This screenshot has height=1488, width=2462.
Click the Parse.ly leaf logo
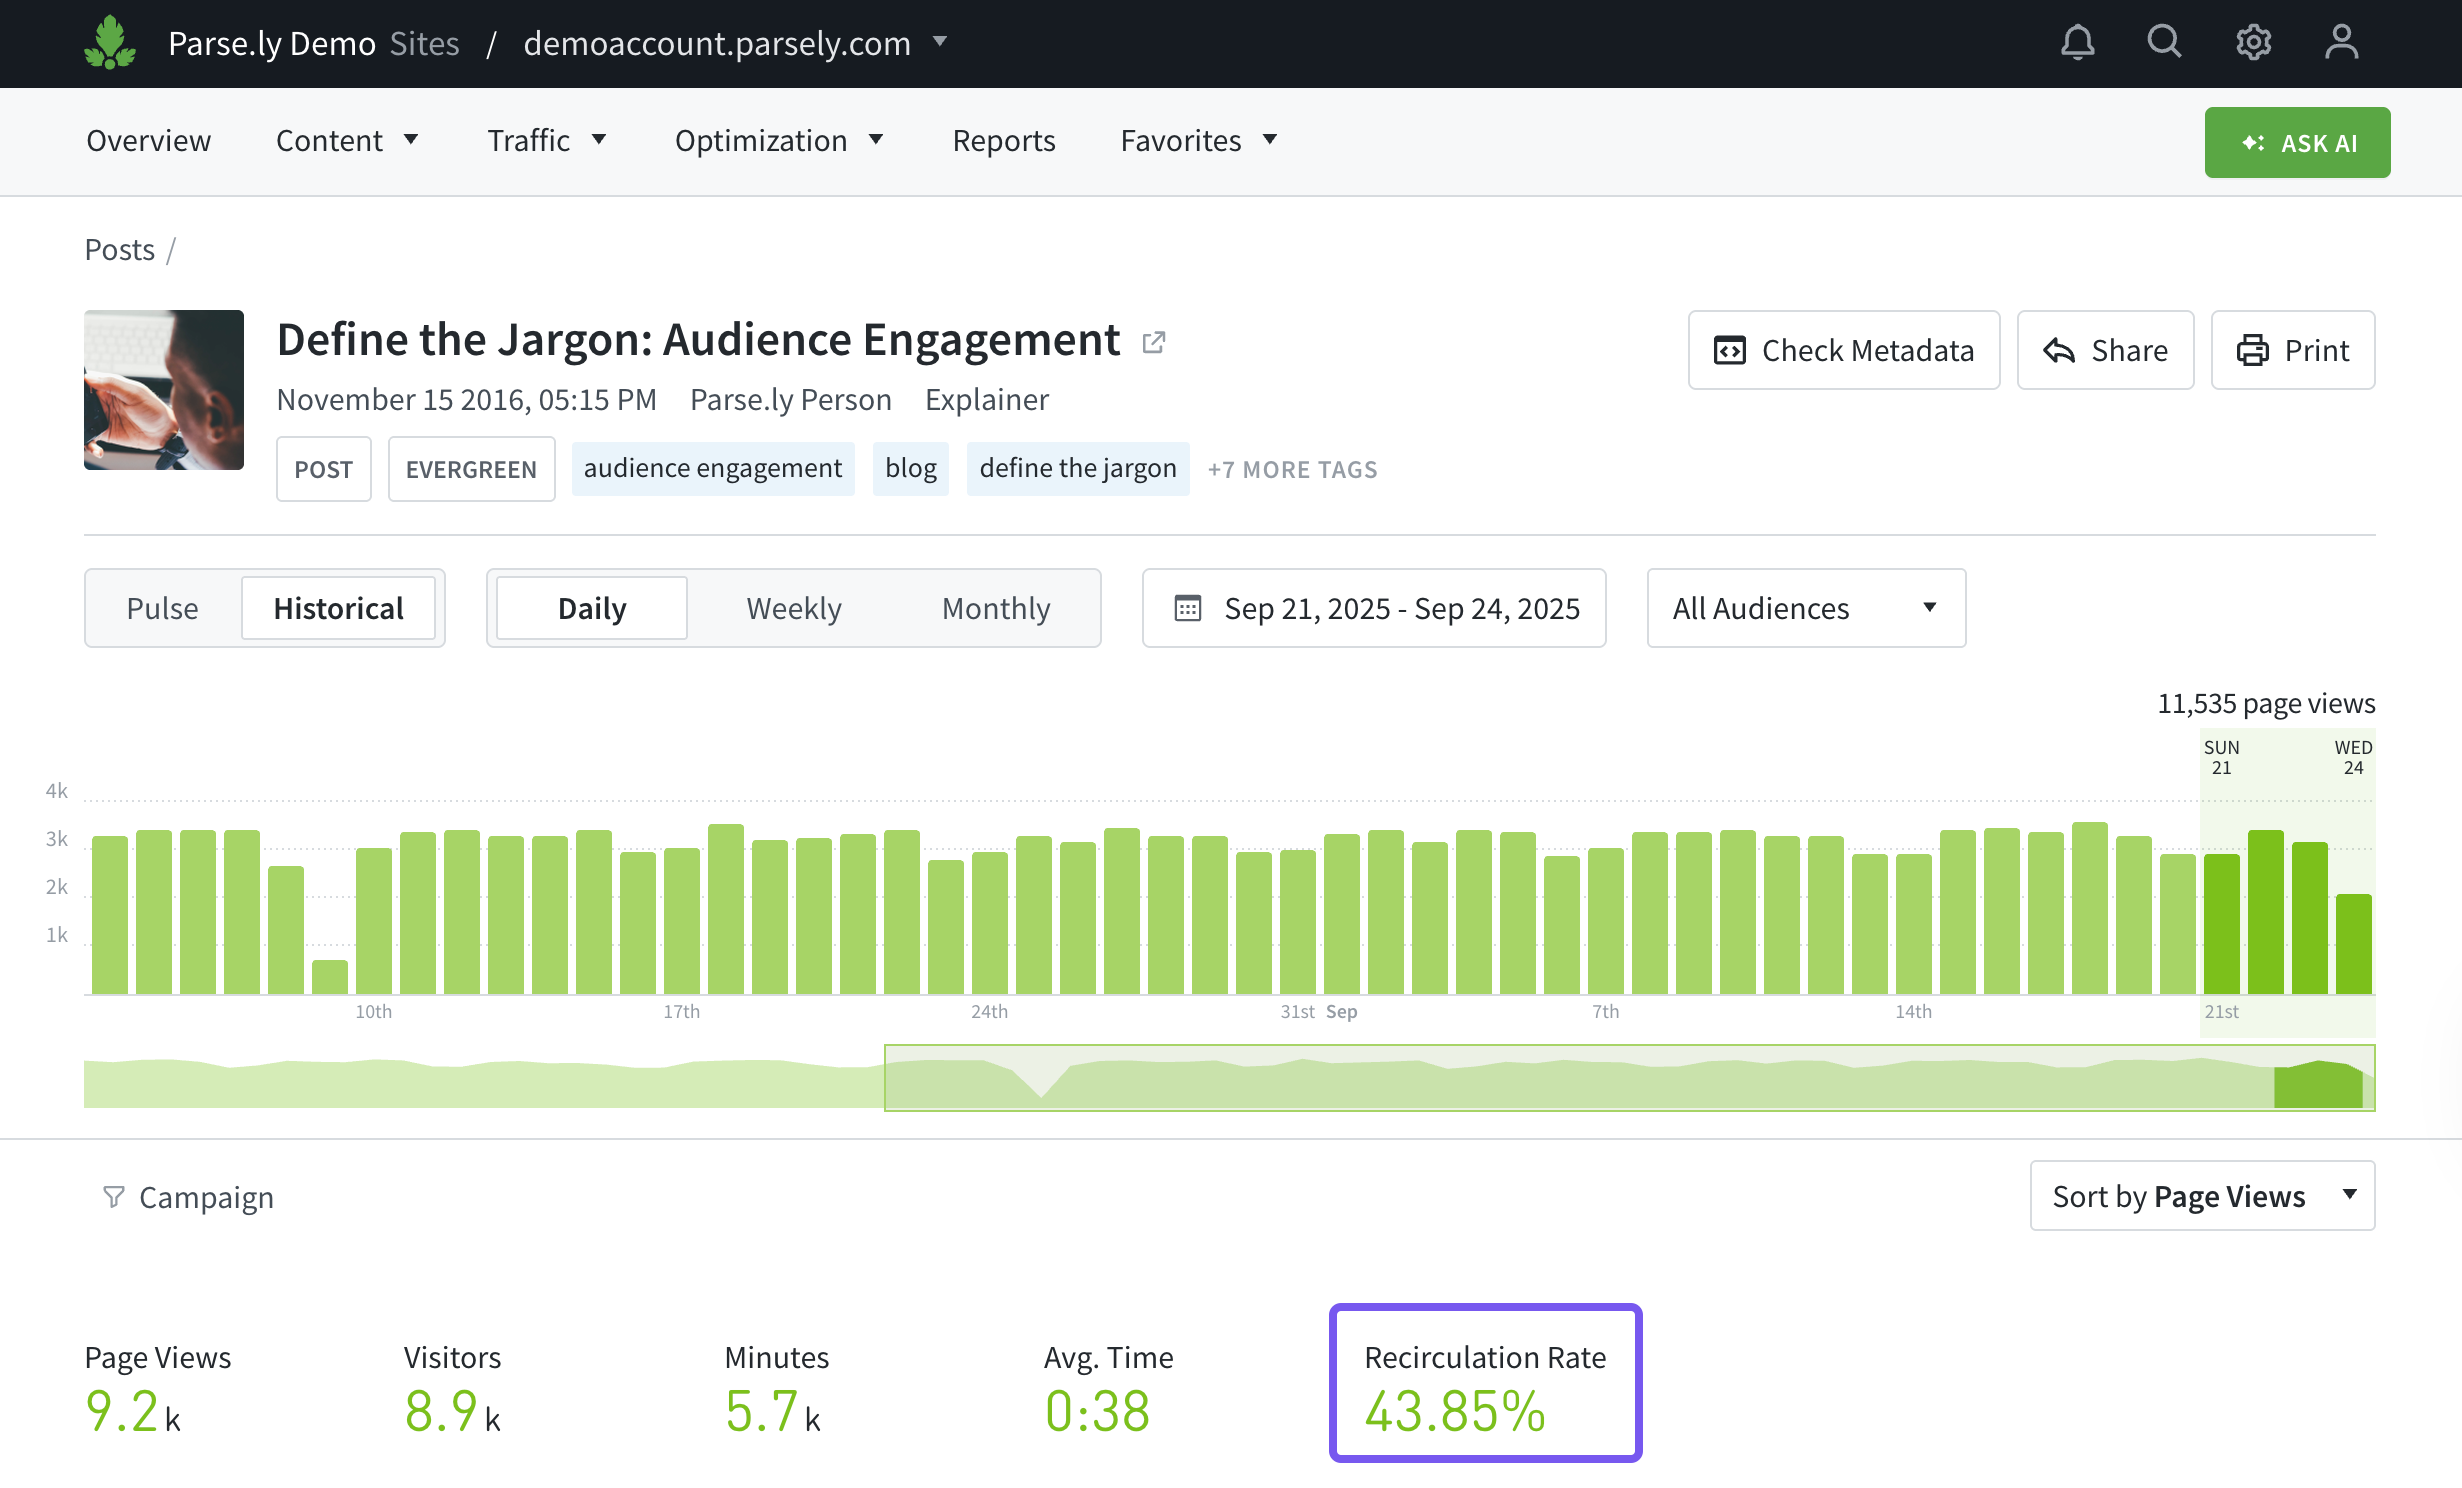point(110,43)
